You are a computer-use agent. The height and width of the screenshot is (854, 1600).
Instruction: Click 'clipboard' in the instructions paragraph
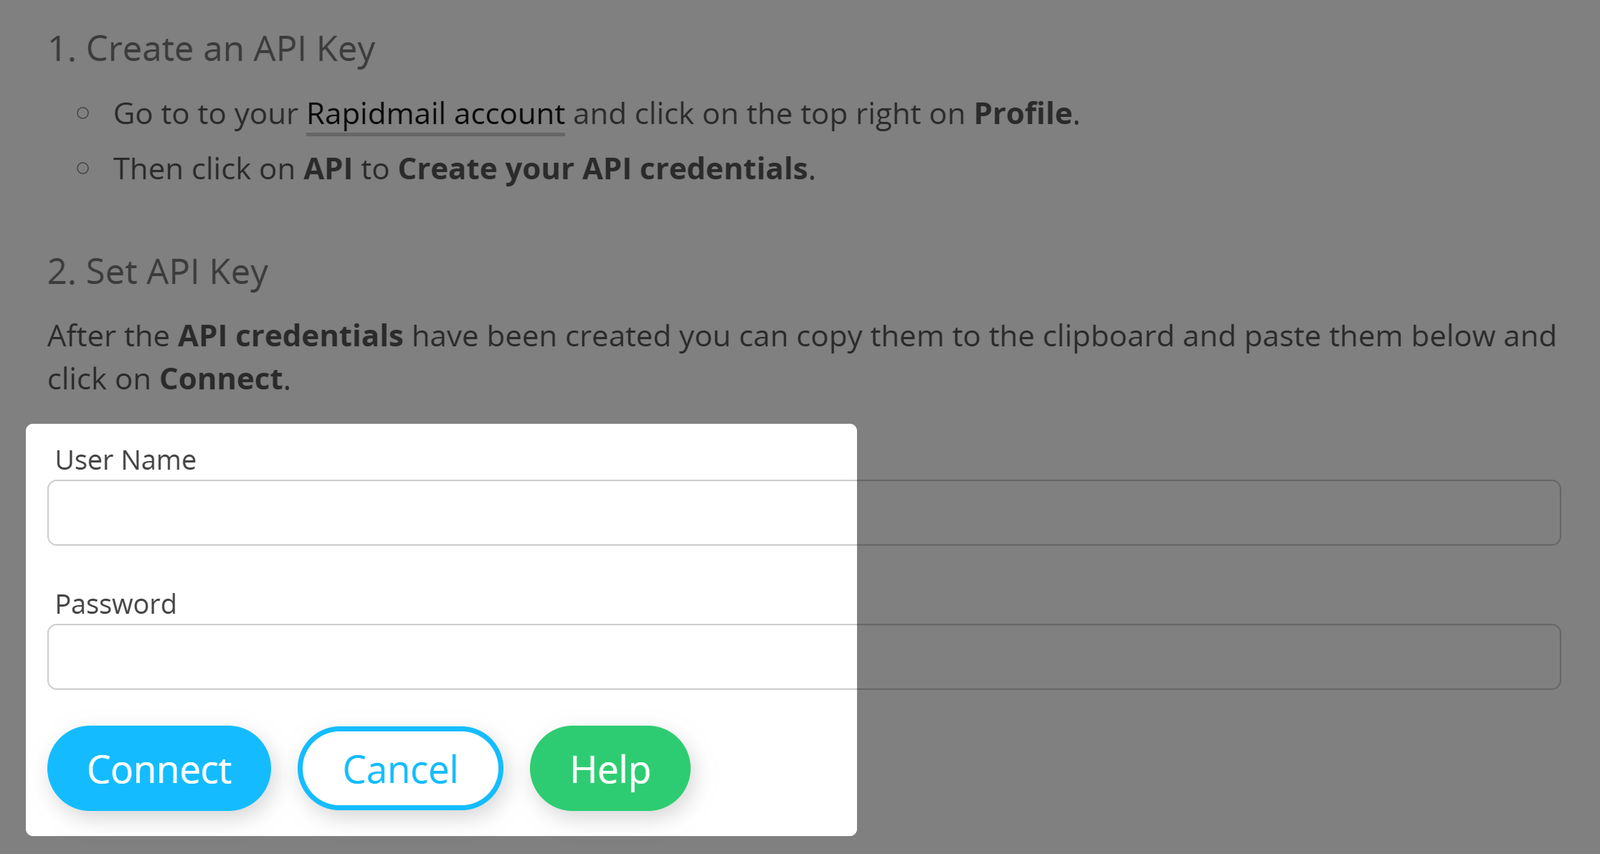[1108, 336]
